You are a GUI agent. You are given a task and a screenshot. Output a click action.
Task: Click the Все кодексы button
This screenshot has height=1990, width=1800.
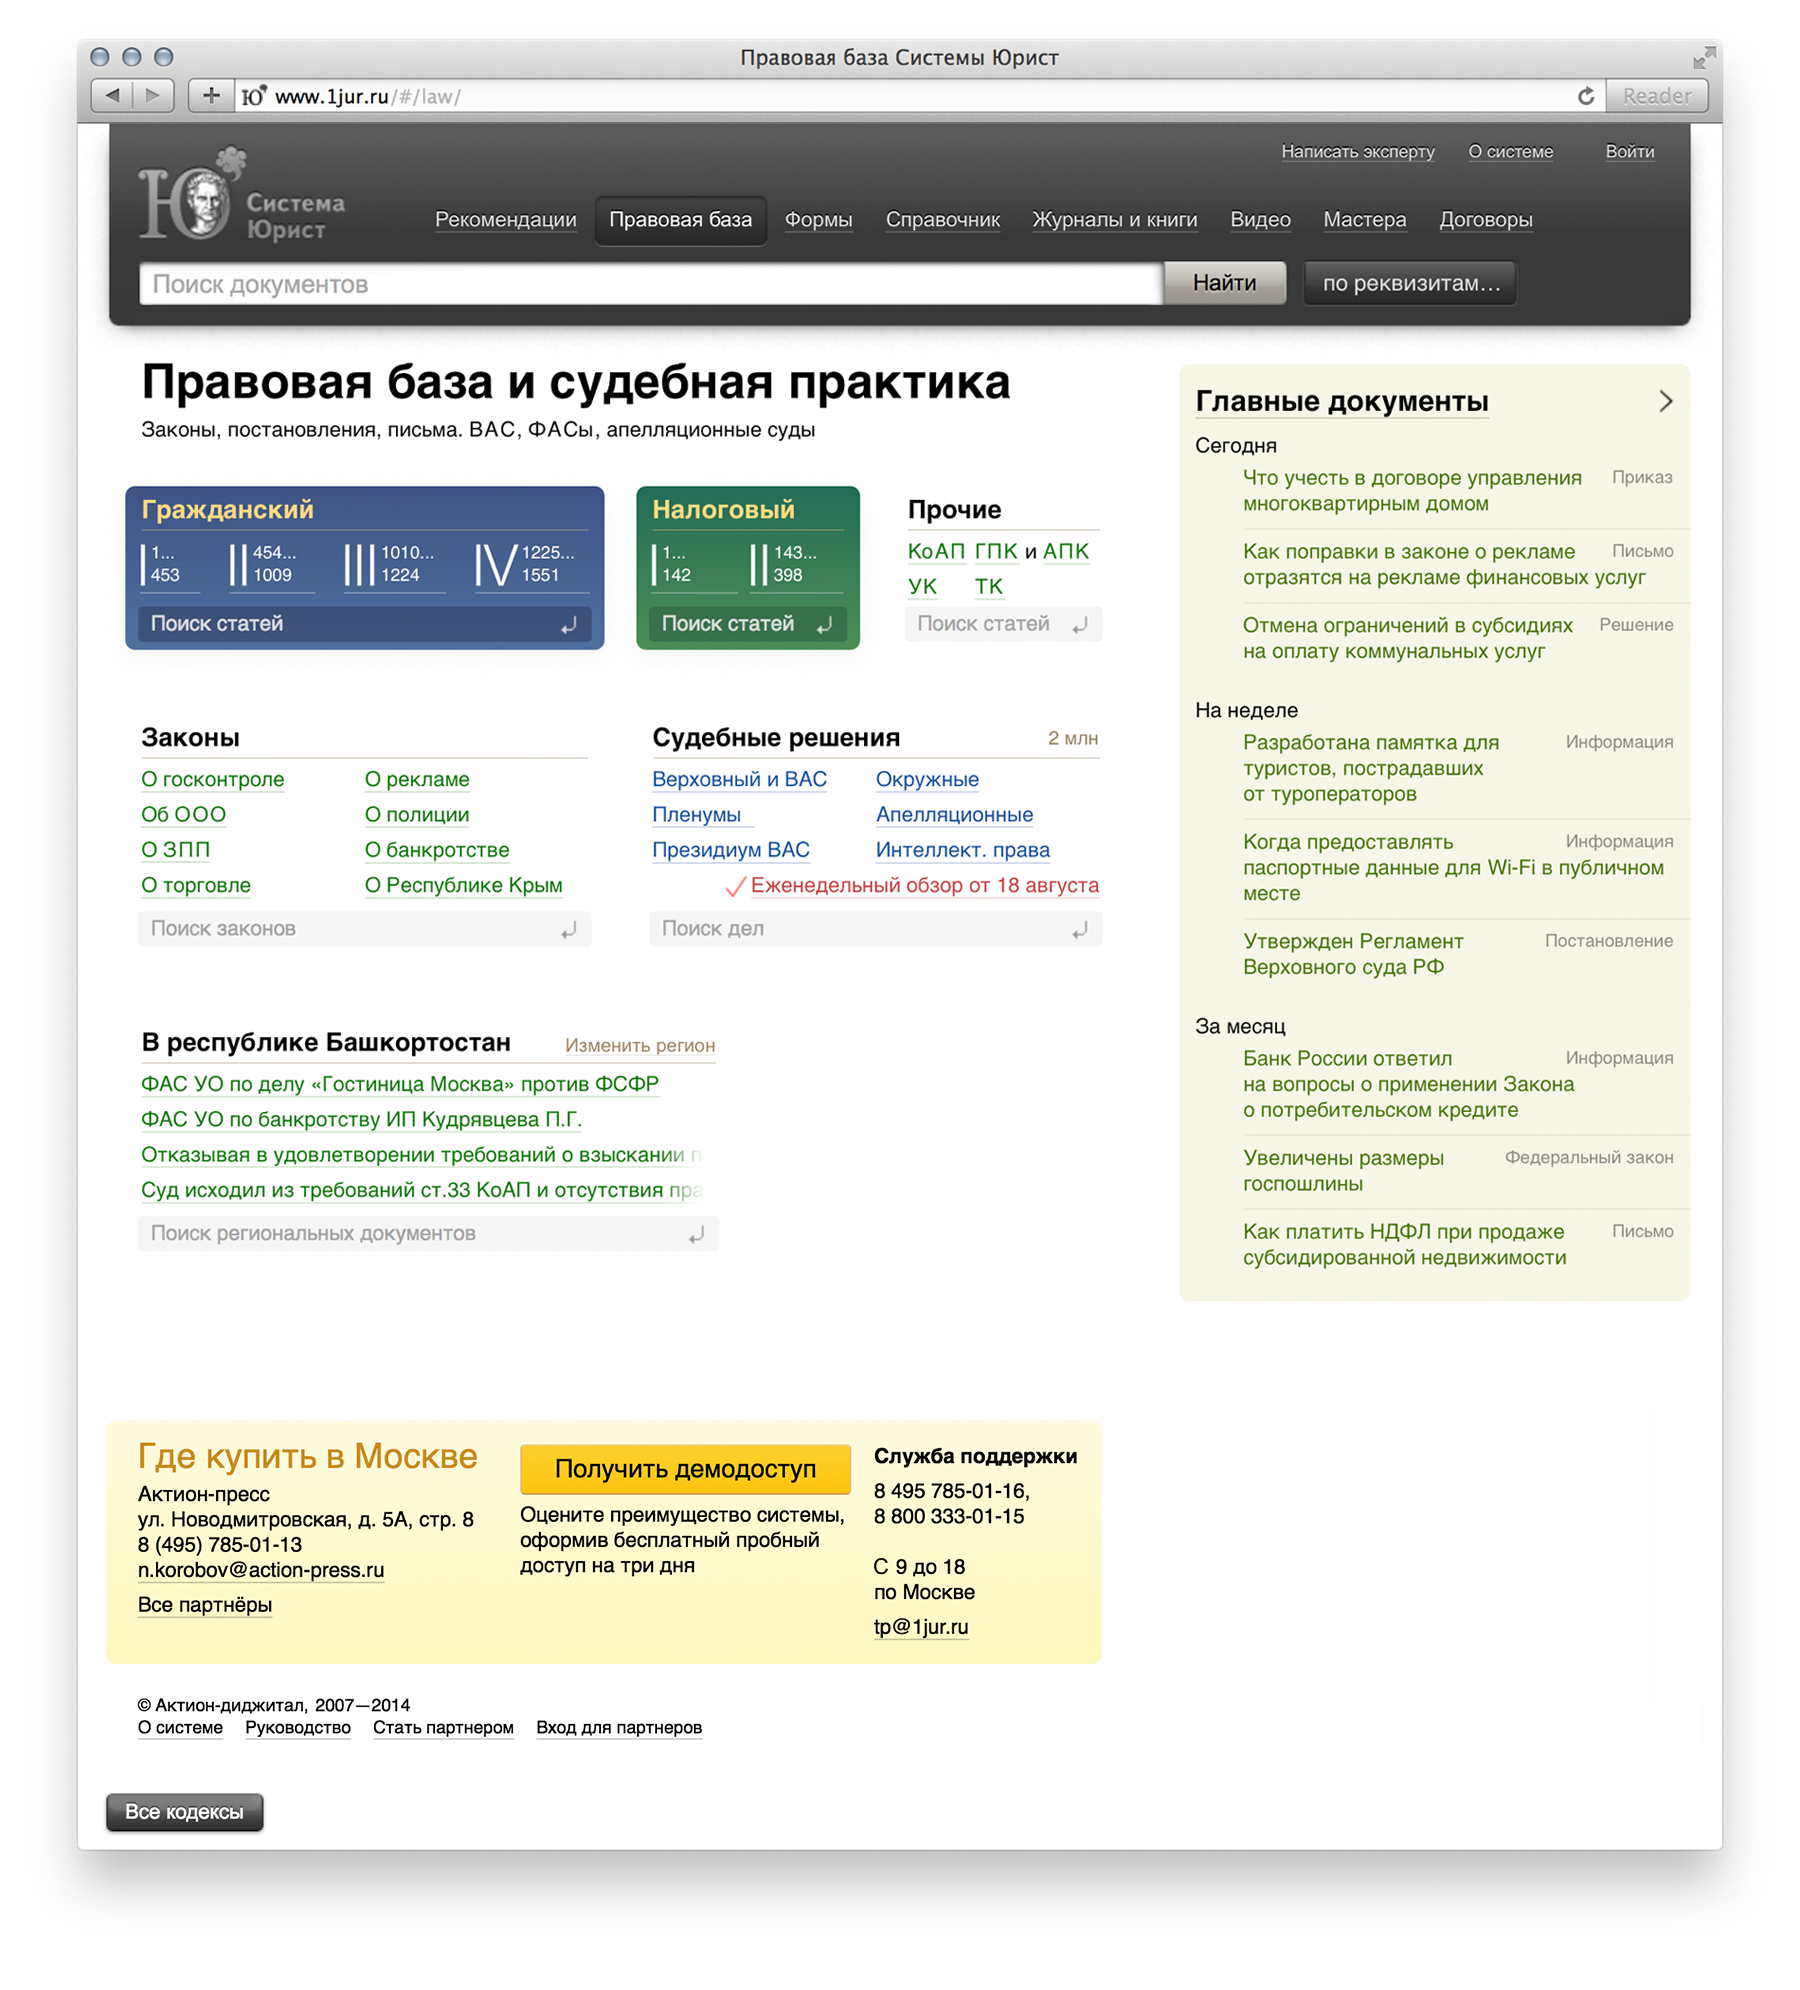184,1812
